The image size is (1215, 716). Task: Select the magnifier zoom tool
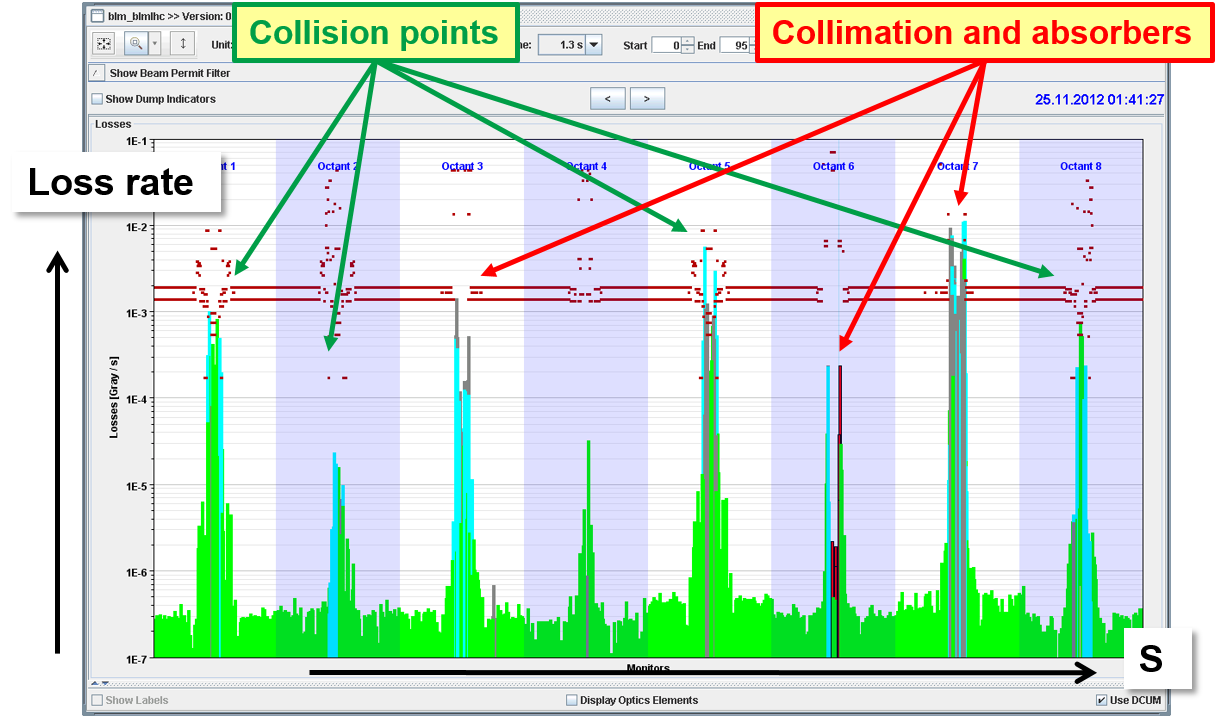click(136, 44)
